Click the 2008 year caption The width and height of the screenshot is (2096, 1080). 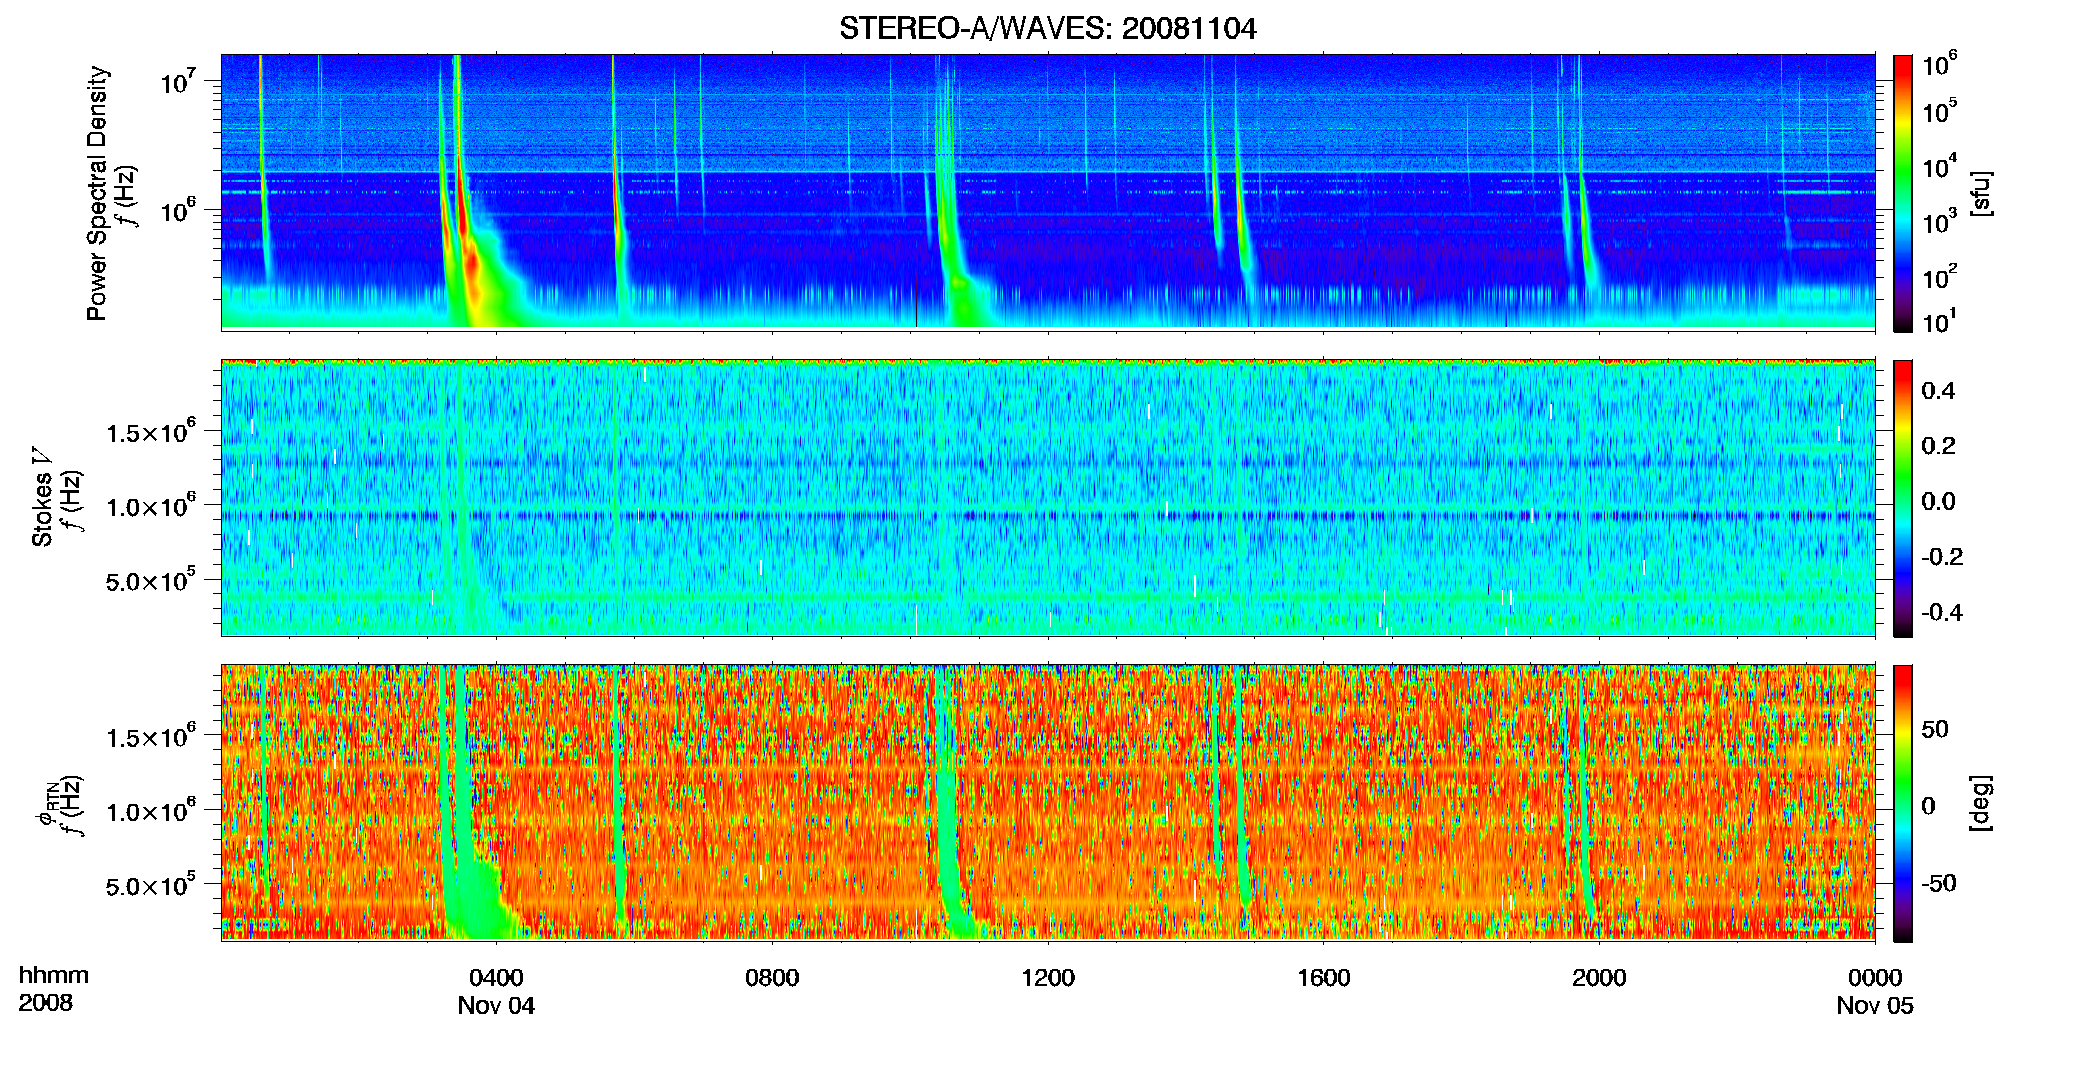tap(45, 1003)
